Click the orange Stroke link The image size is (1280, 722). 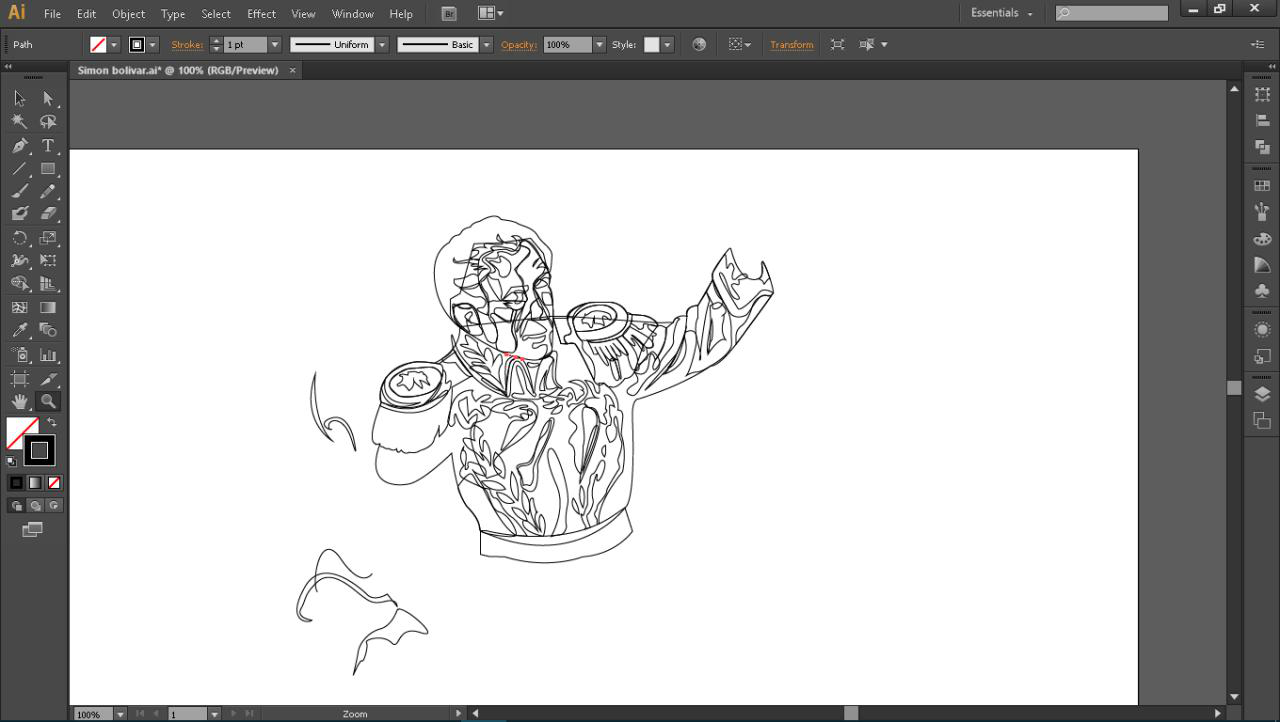[187, 45]
